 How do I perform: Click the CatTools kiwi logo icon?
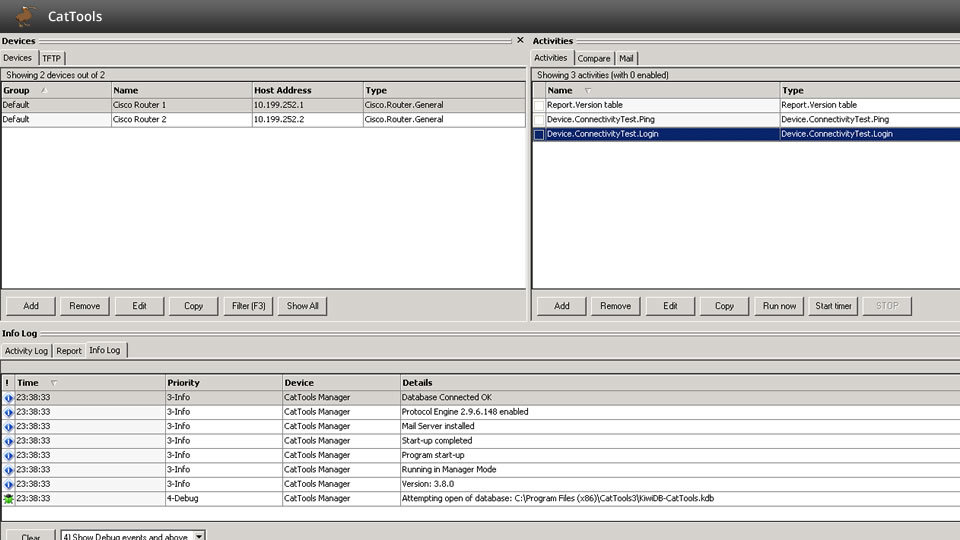[26, 15]
